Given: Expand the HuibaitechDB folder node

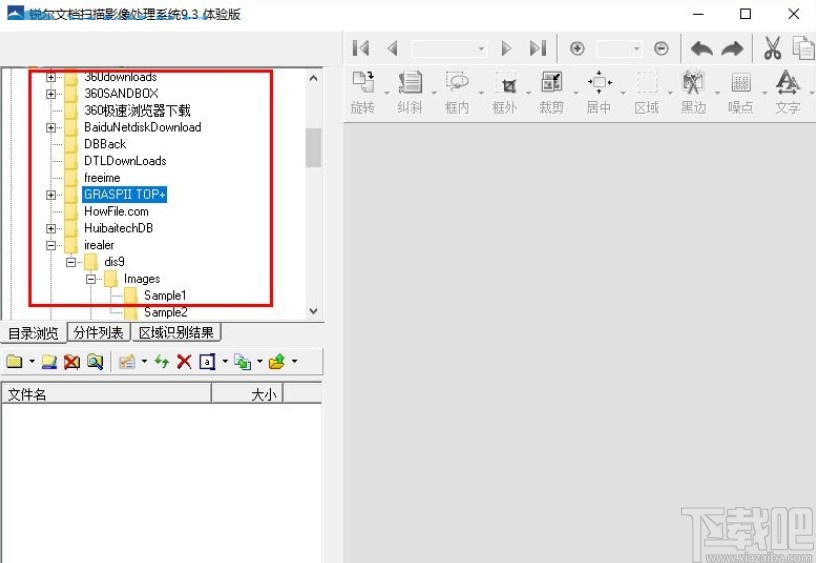Looking at the screenshot, I should click(x=50, y=228).
